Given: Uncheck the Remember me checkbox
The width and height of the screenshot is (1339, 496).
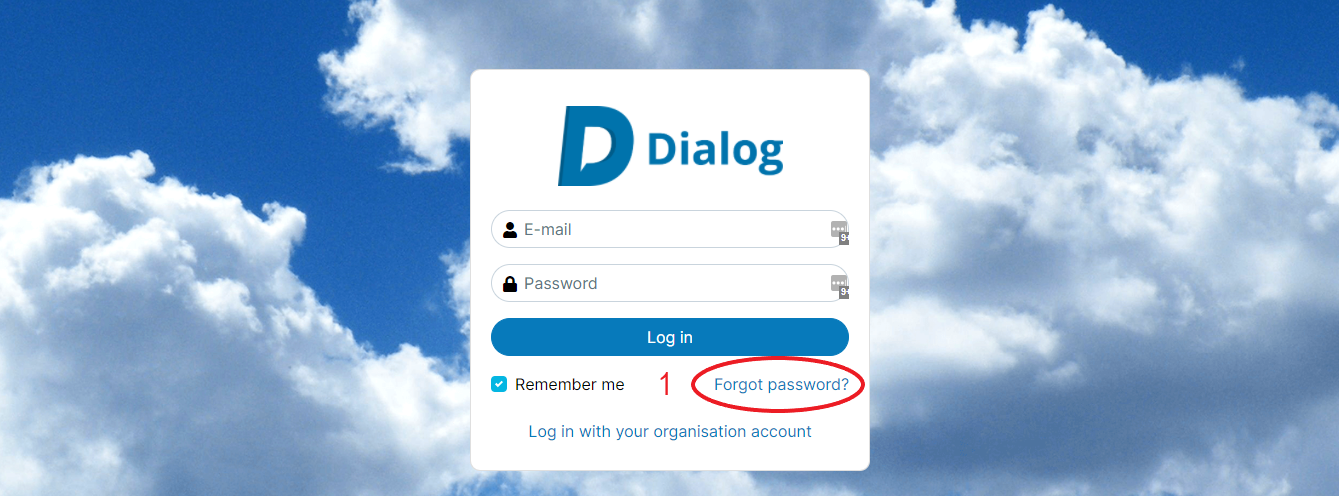Looking at the screenshot, I should 499,384.
